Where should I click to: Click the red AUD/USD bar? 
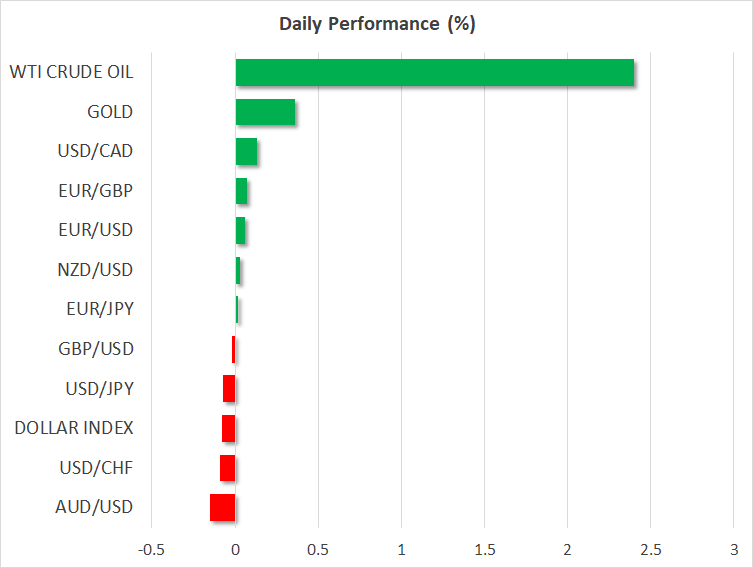[x=222, y=508]
